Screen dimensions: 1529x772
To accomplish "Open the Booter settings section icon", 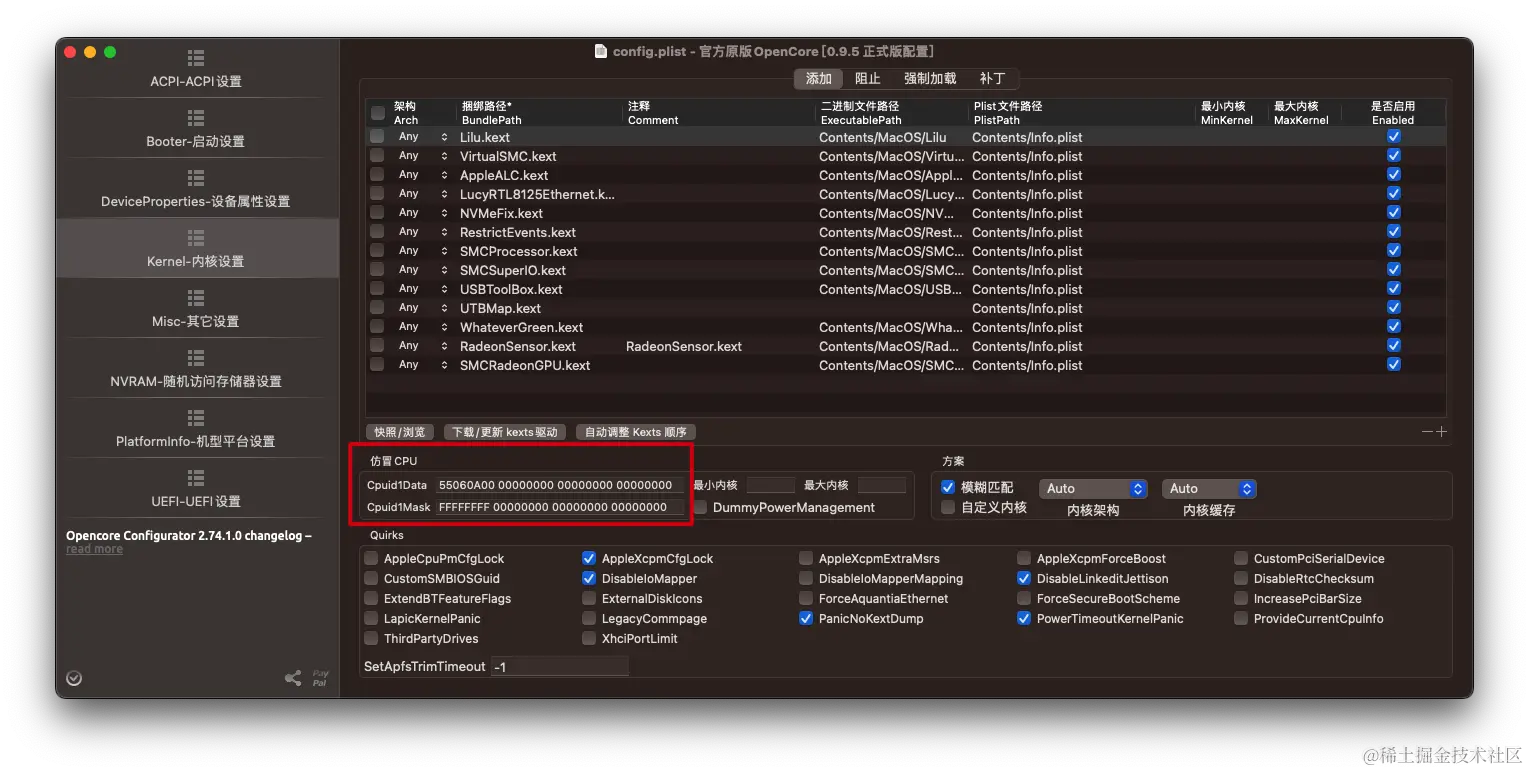I will (196, 118).
